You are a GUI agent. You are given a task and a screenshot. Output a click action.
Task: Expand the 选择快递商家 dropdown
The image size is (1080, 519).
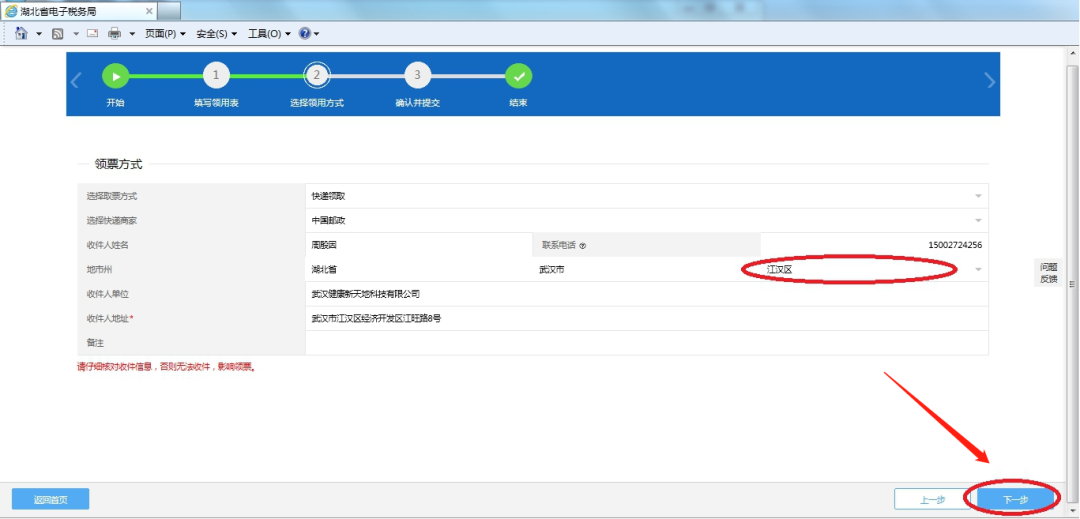coord(978,221)
